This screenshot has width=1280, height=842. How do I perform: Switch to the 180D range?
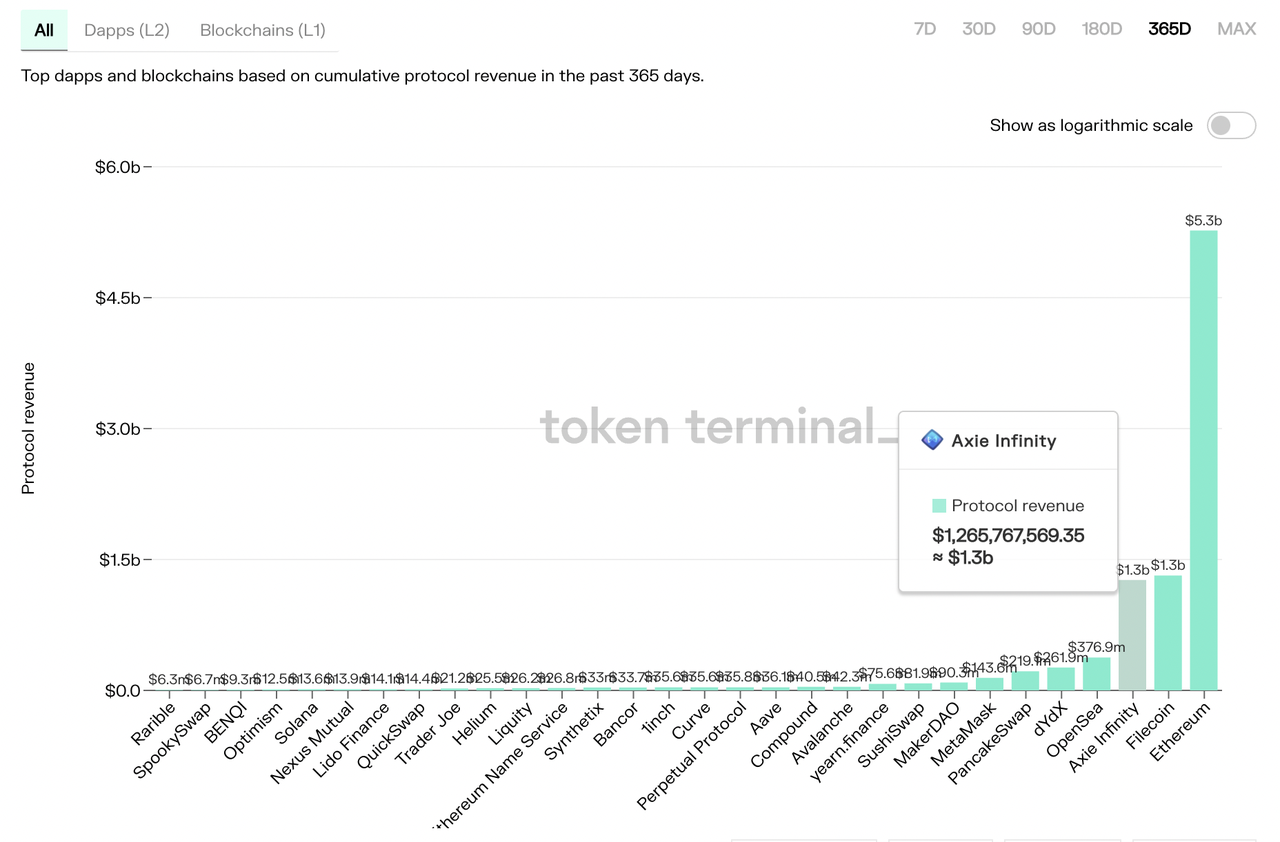coord(1101,29)
